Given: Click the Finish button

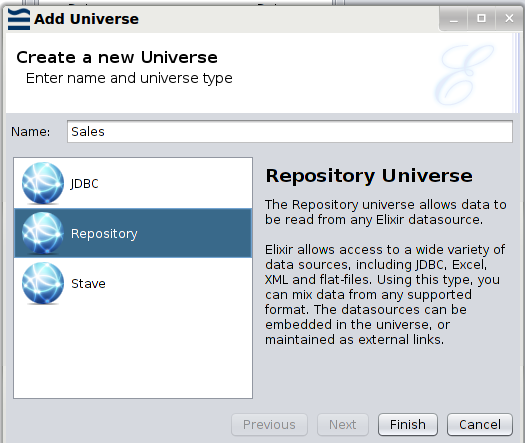Looking at the screenshot, I should tap(408, 425).
